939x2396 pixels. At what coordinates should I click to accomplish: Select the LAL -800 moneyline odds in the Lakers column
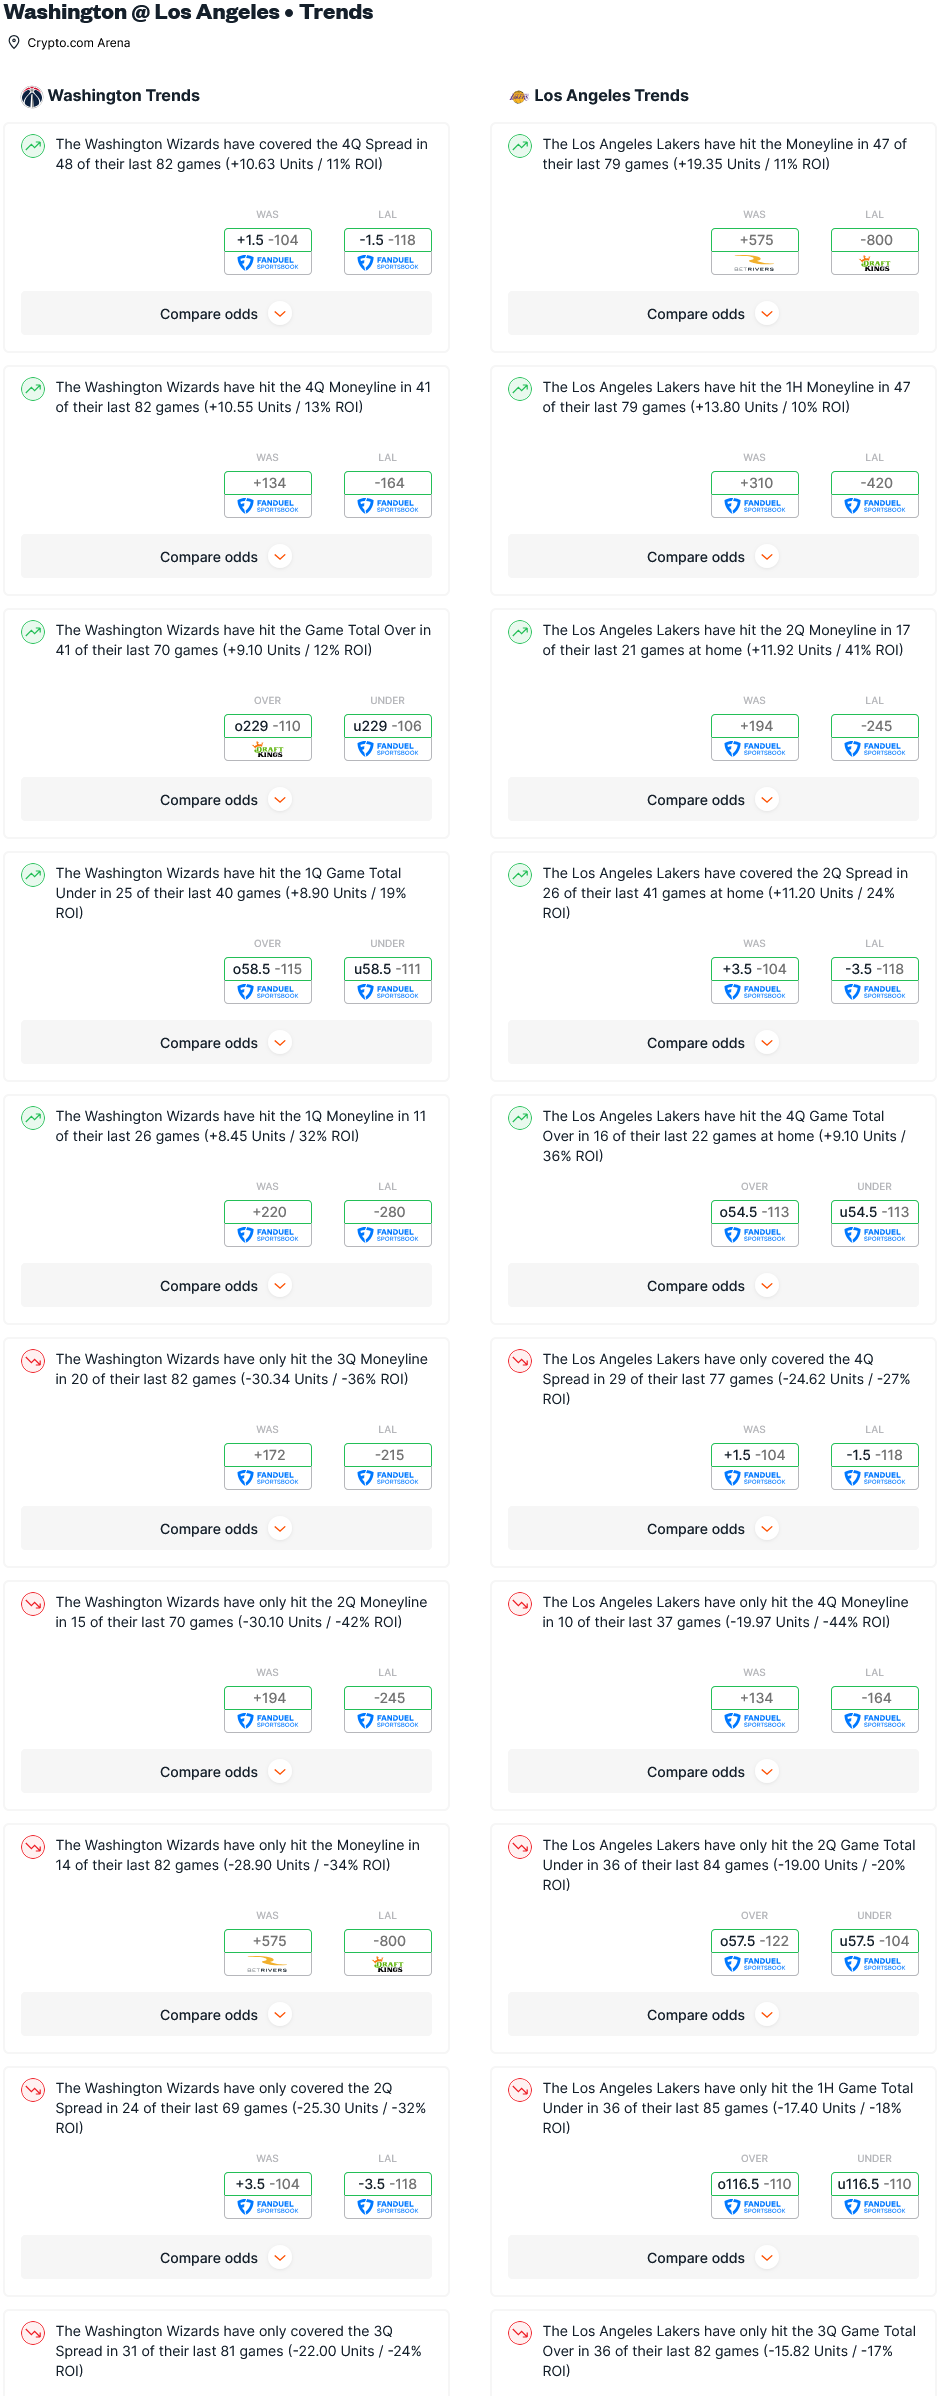(x=875, y=240)
